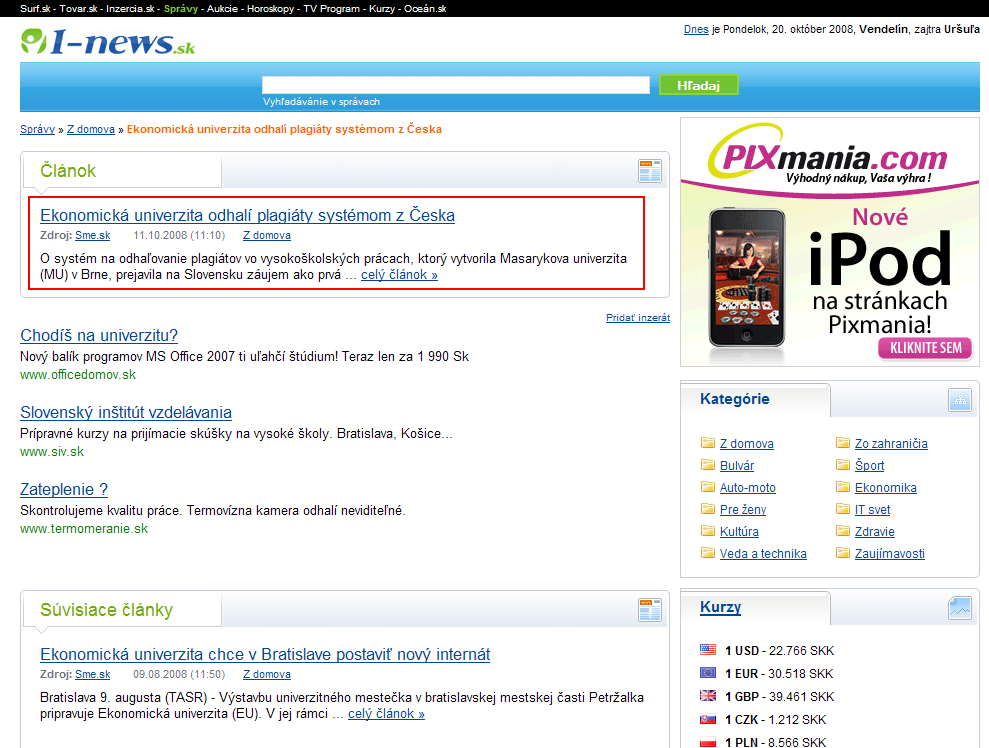Open the Ekonomika category link

point(886,488)
